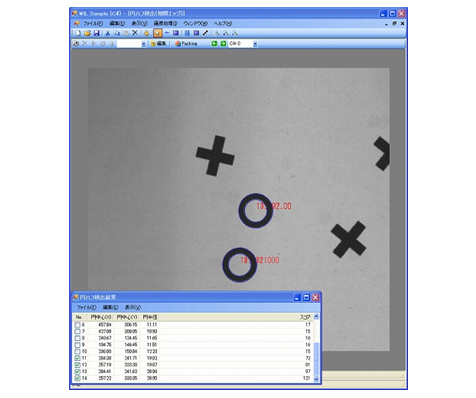Viewport: 476px width, 398px height.
Task: Sort results by the スコア column header
Action: [305, 317]
